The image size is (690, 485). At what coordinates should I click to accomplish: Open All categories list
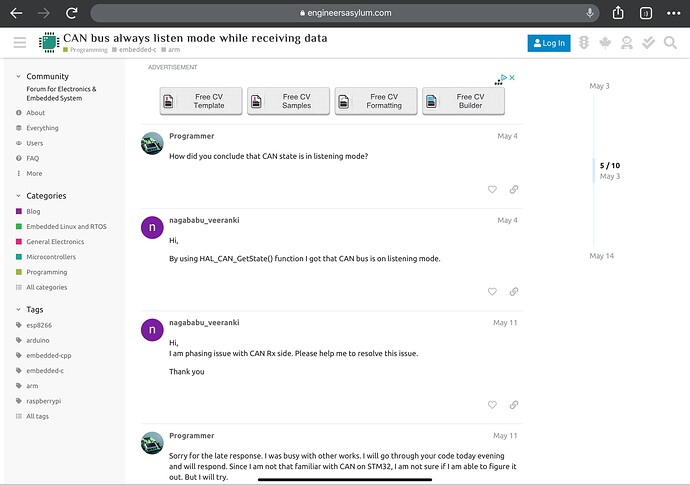[x=41, y=287]
